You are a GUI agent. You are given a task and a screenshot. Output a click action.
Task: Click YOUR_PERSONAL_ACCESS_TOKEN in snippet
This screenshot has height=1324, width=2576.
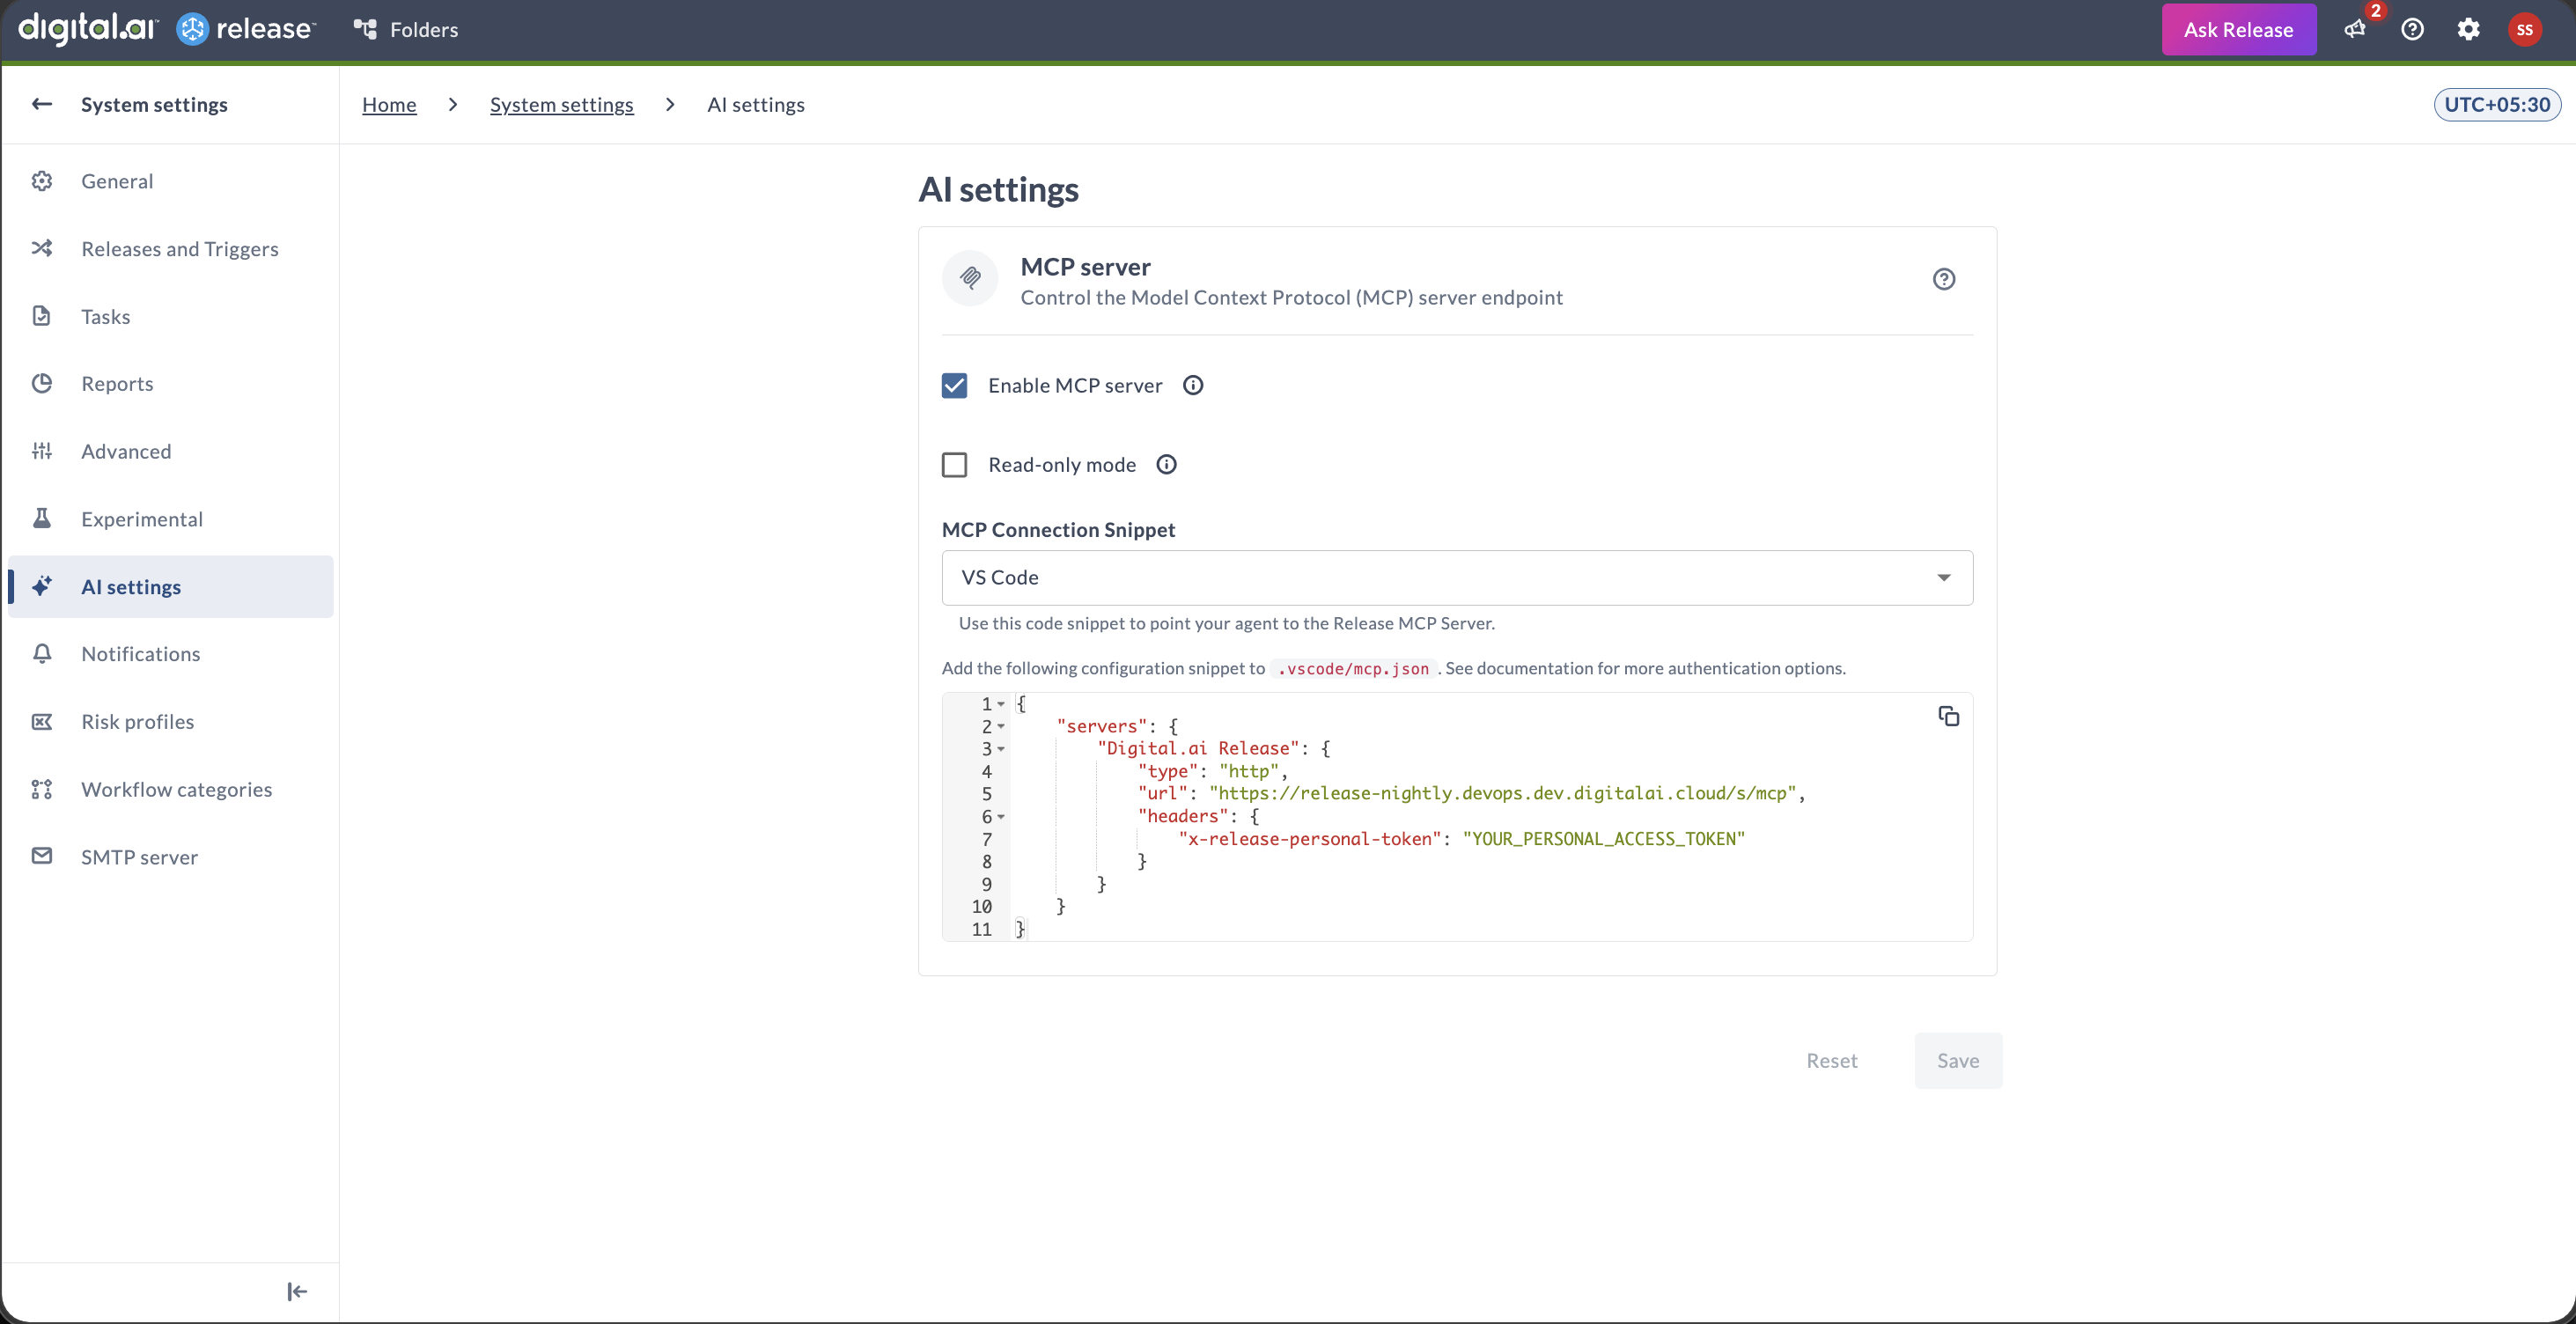pos(1603,839)
